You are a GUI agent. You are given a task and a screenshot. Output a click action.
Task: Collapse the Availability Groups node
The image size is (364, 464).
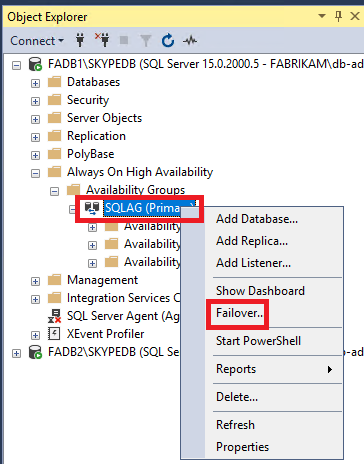coord(54,191)
